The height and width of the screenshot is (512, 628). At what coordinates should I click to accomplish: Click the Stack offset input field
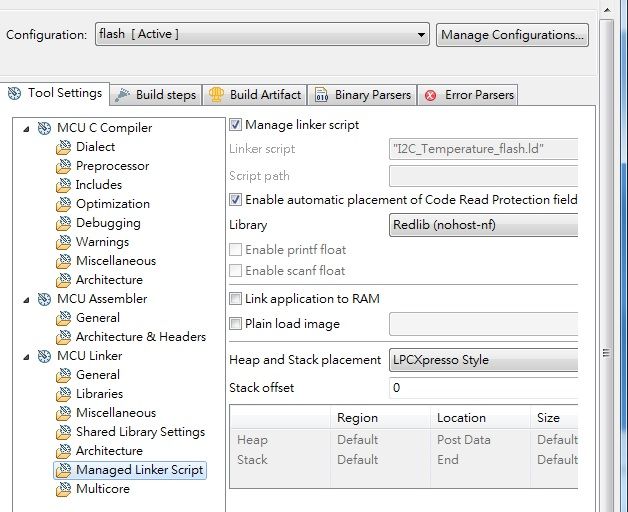click(x=484, y=387)
